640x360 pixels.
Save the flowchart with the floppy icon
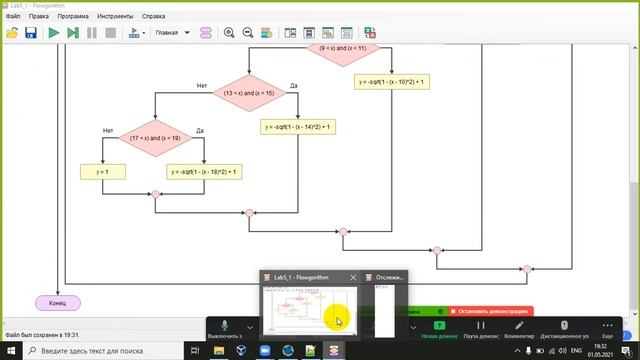click(x=31, y=33)
